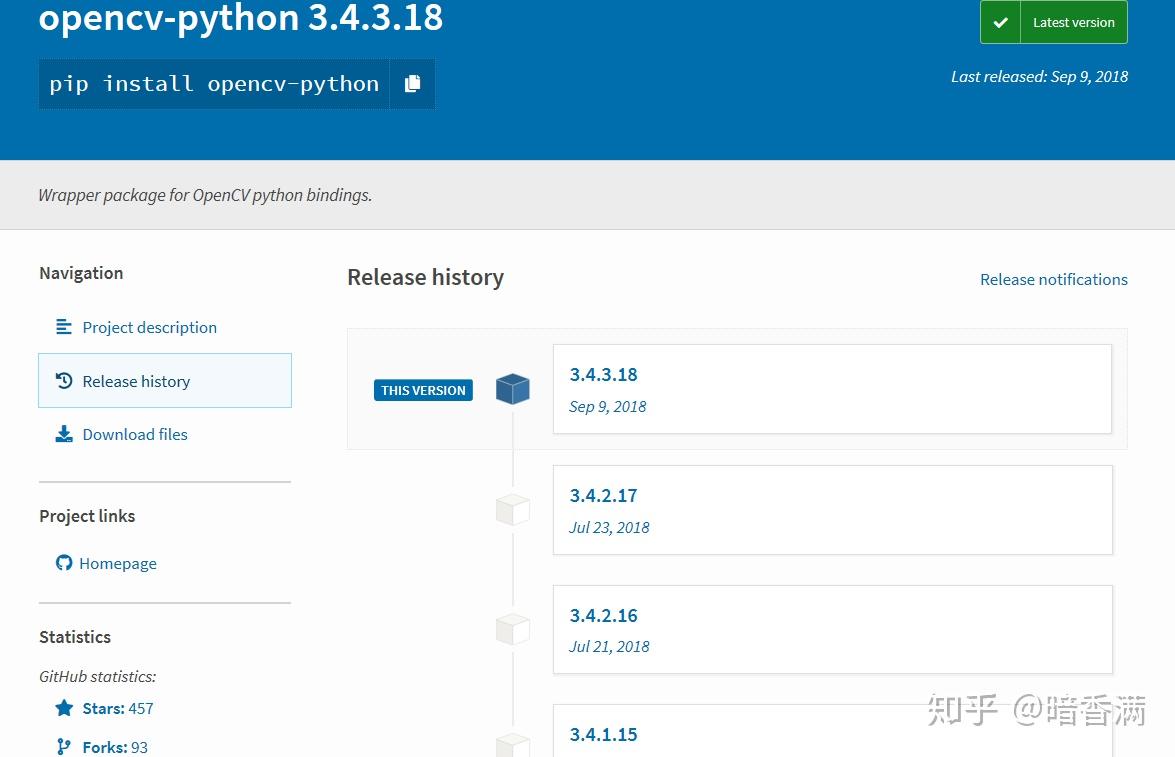This screenshot has width=1175, height=757.
Task: Open release 3.4.2.17 card
Action: (x=833, y=510)
